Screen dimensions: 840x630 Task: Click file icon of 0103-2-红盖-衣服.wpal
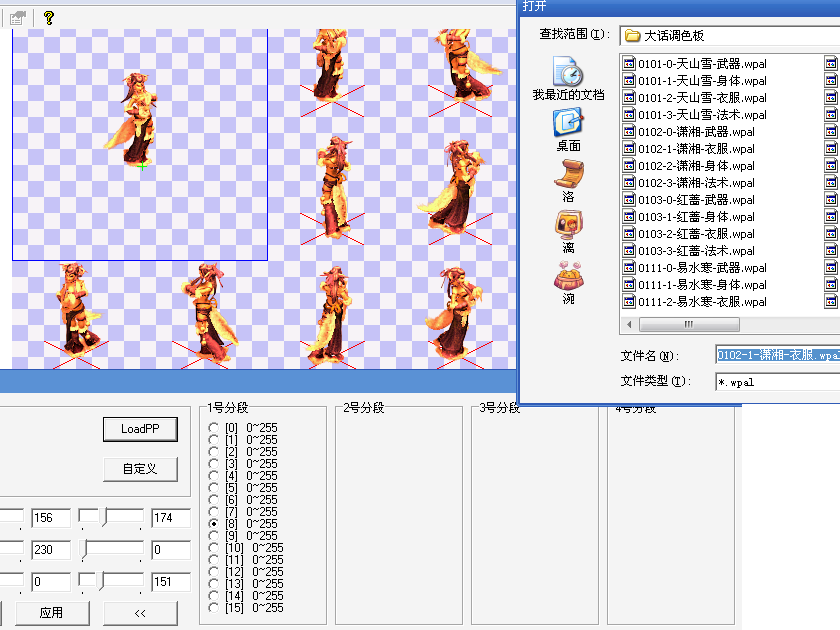[629, 234]
